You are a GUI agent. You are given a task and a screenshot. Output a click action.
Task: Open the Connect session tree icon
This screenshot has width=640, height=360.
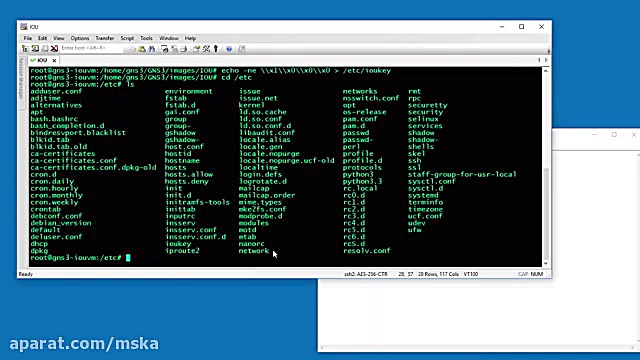tap(25, 49)
